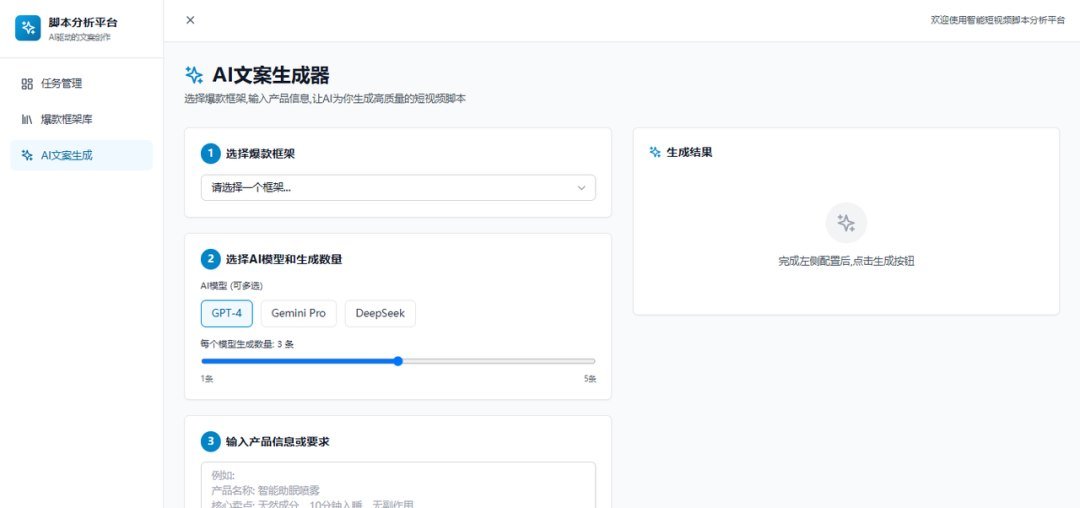Click the product info text area

coord(398,485)
